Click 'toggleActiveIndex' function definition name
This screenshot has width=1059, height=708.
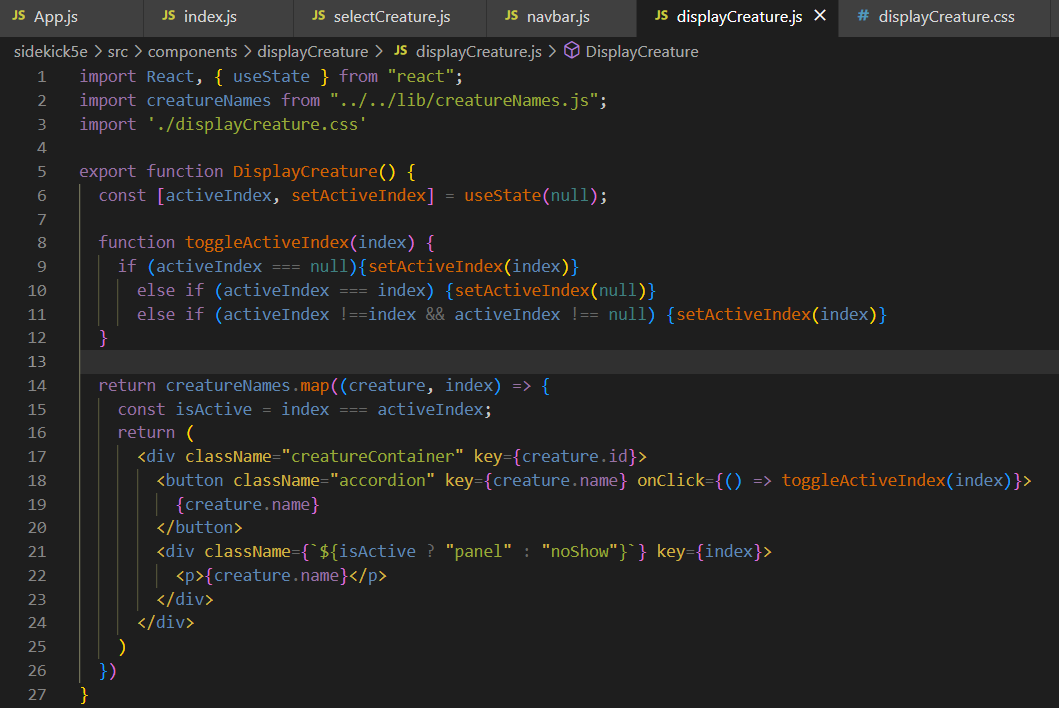coord(267,243)
